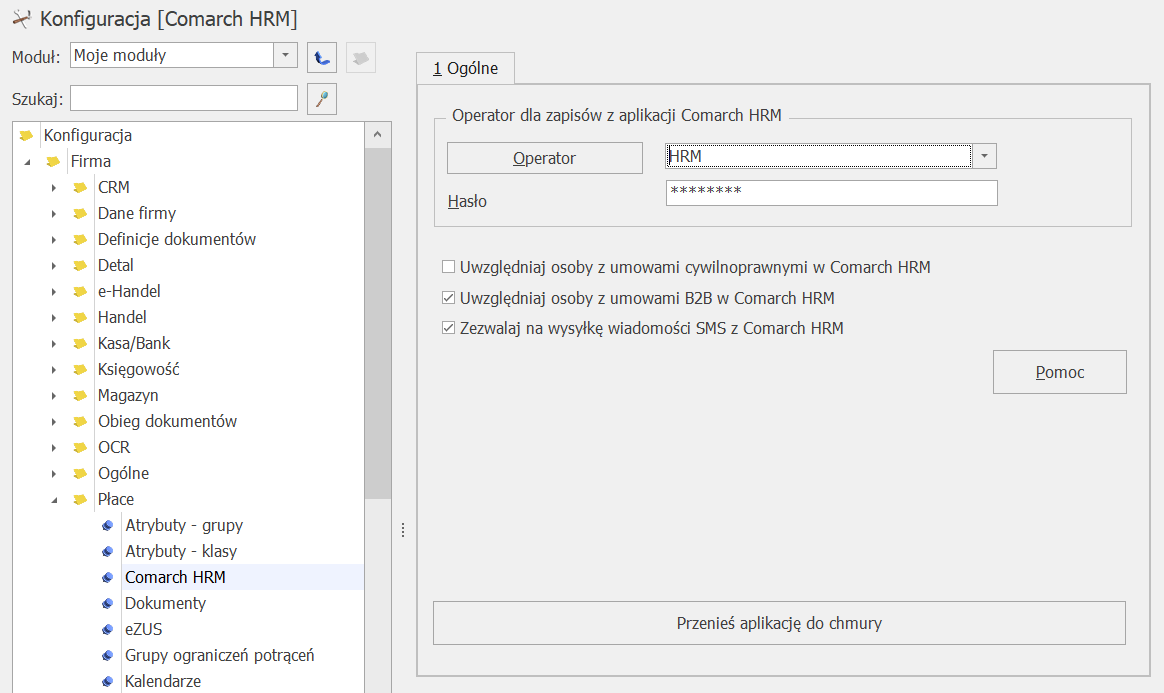Click the Detal folder icon
The width and height of the screenshot is (1164, 693).
pos(80,266)
